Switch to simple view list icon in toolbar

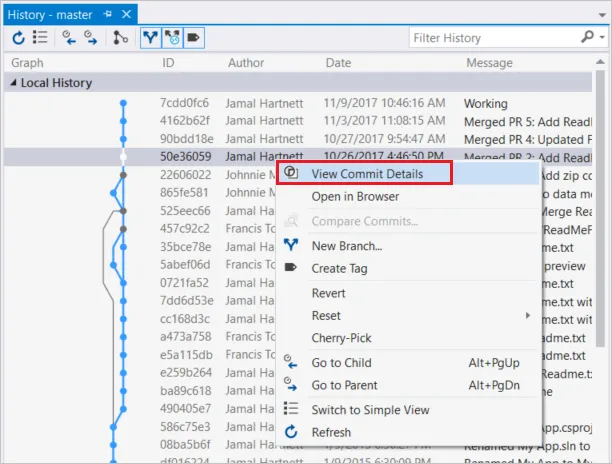coord(40,37)
